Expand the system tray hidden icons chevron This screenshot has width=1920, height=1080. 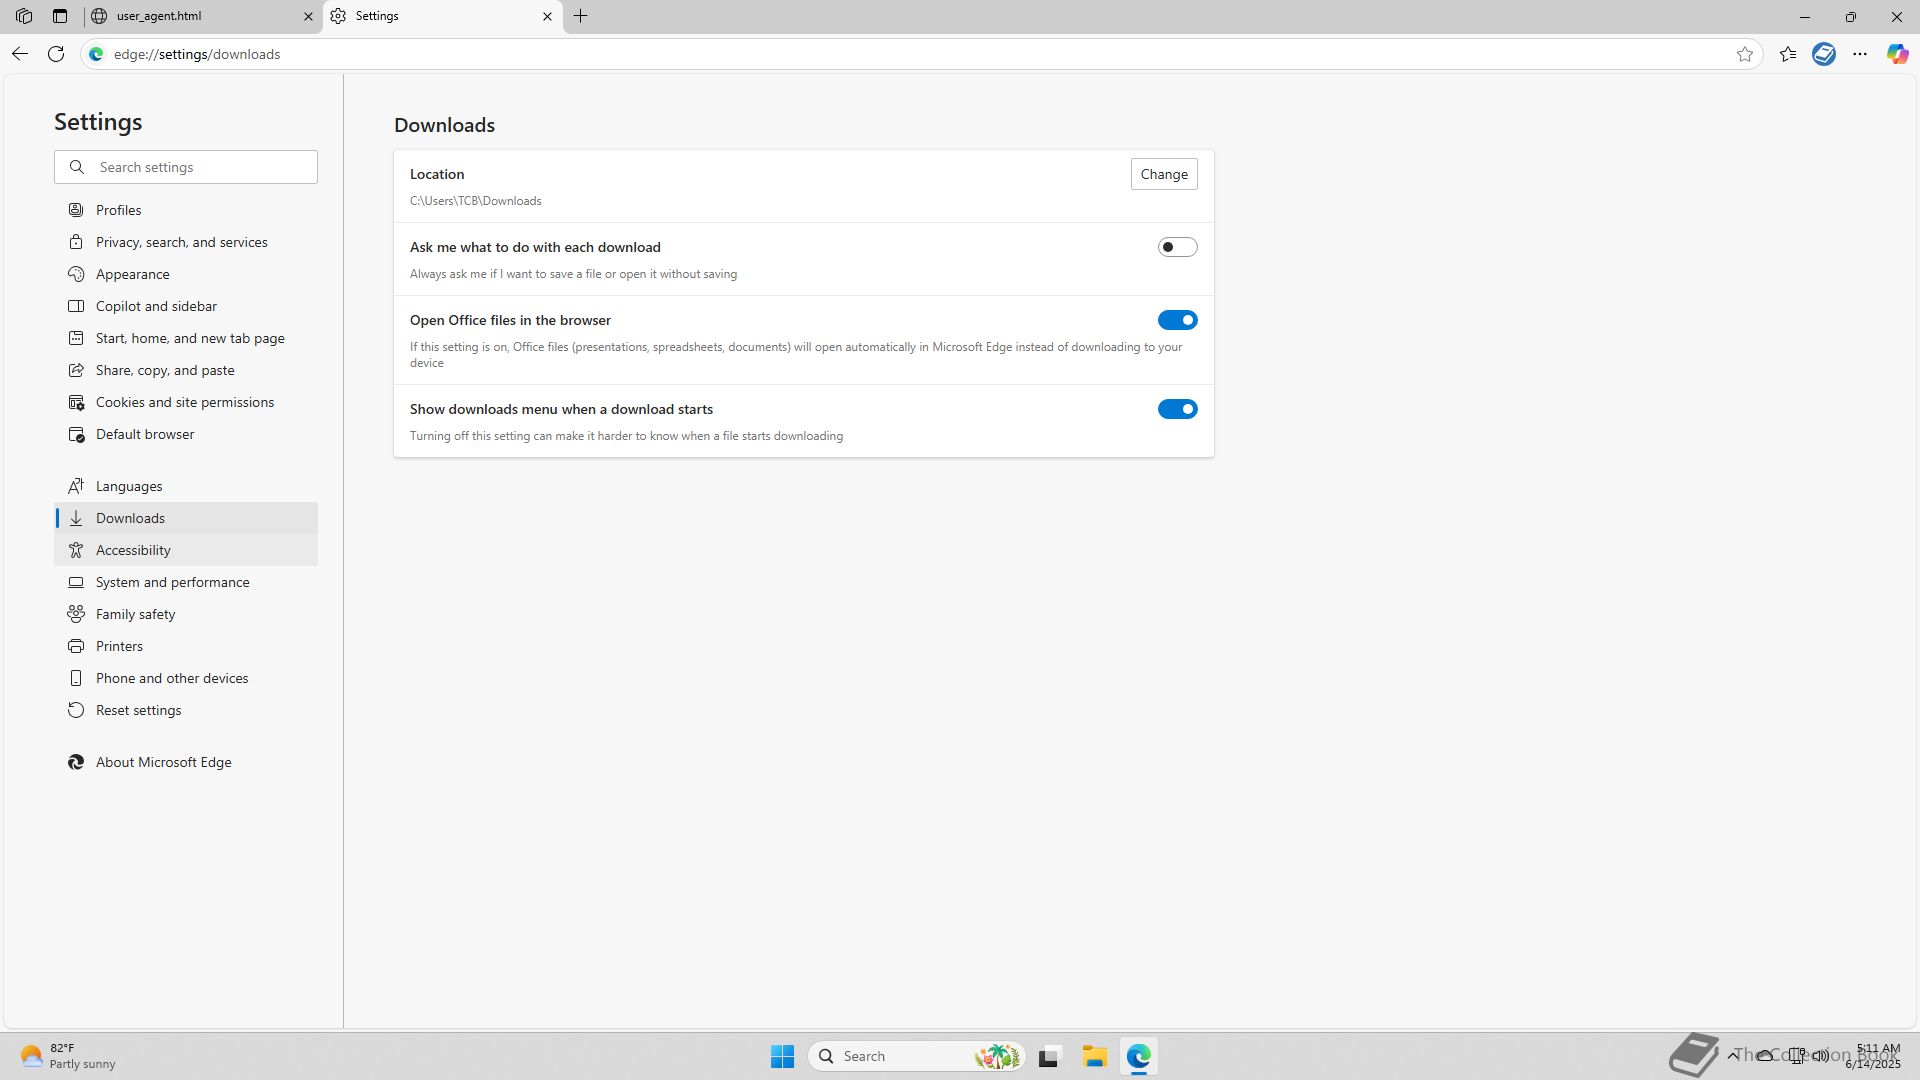coord(1733,1055)
